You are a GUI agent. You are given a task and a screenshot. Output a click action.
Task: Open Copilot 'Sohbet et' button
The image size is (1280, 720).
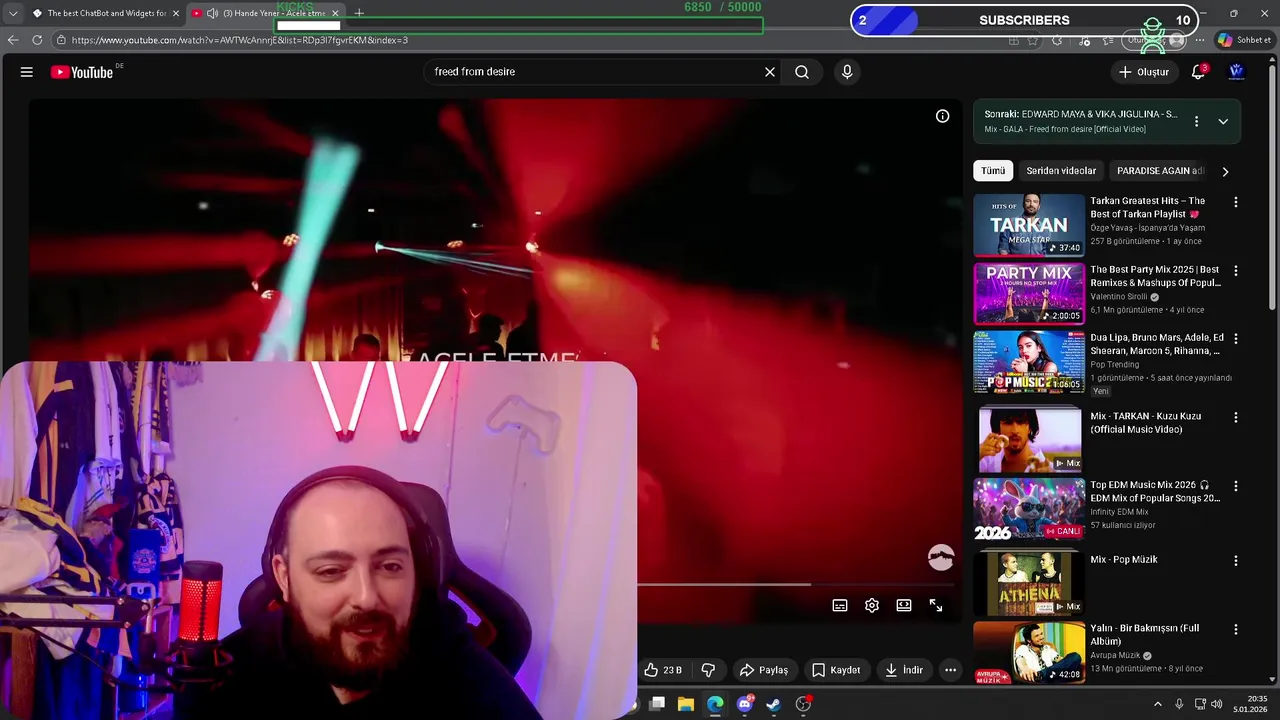1245,40
